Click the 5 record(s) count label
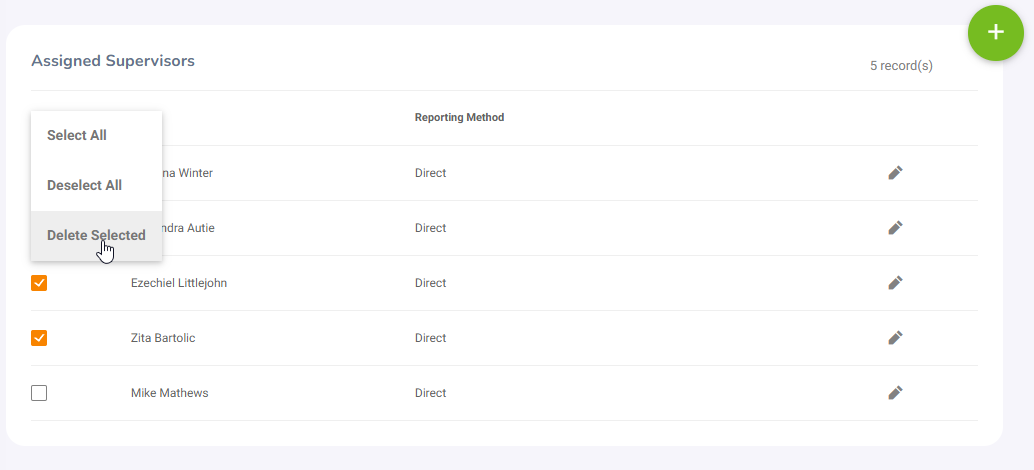 pos(901,66)
